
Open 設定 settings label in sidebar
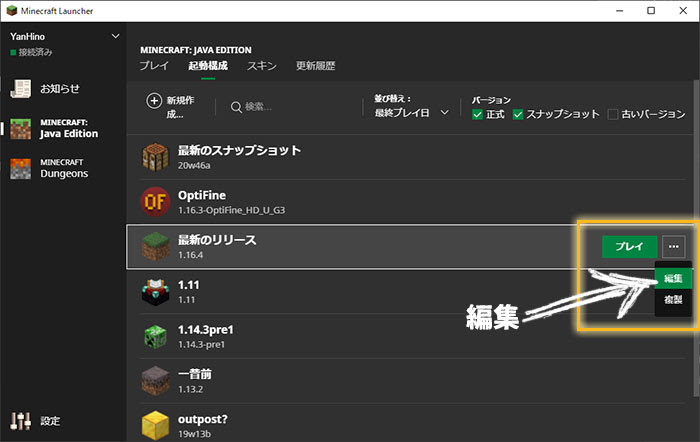tap(50, 421)
